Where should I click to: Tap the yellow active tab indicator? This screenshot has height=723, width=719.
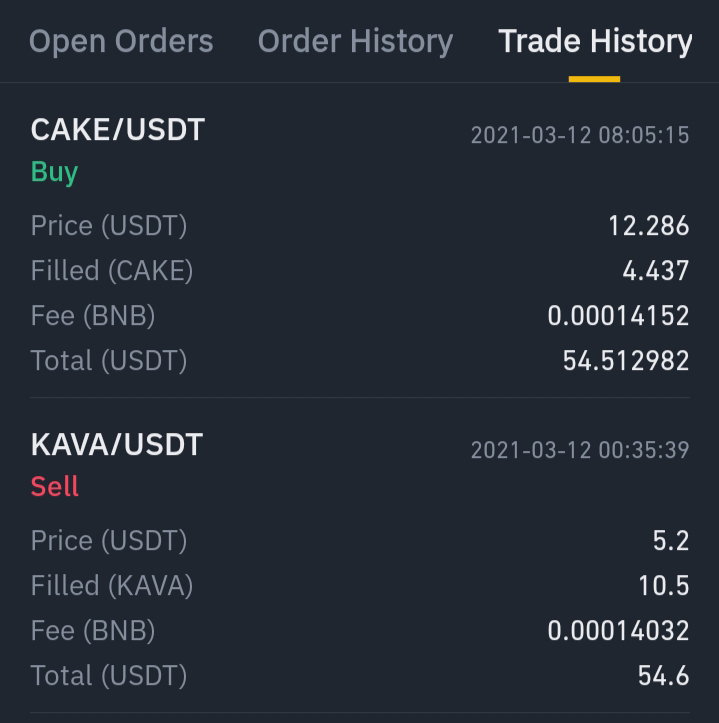point(594,79)
